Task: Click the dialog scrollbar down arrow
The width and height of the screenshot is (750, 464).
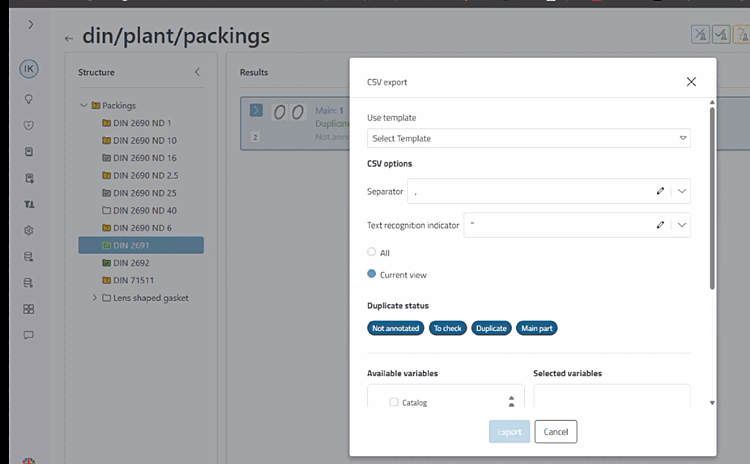Action: tap(712, 403)
